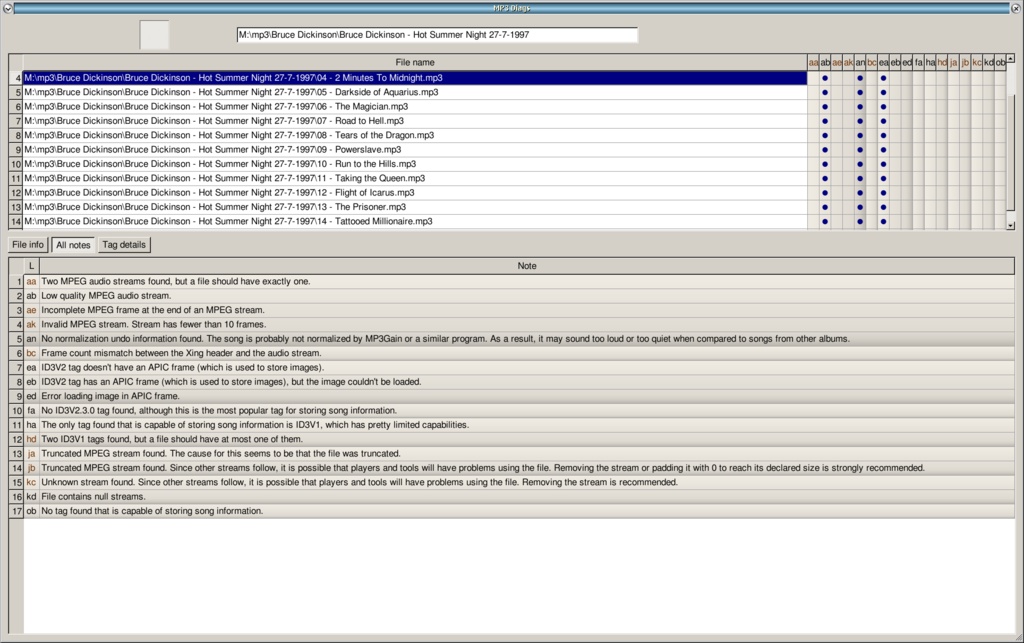Click the folder path input field

click(437, 35)
